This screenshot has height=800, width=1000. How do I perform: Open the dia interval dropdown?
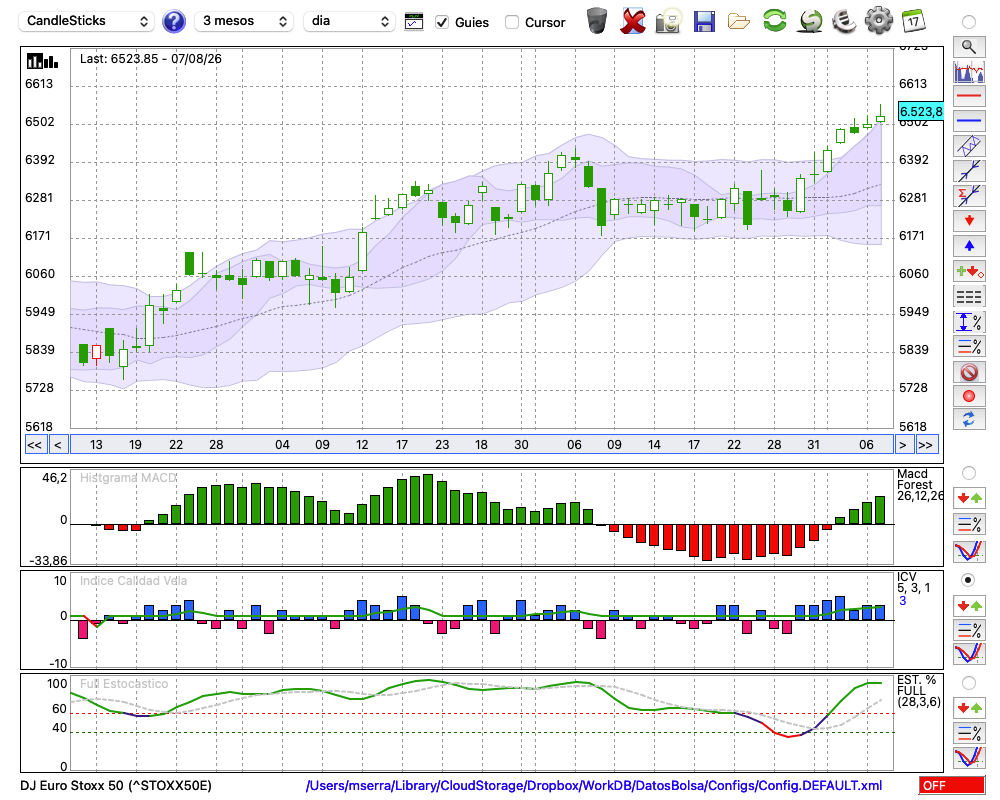[x=349, y=21]
